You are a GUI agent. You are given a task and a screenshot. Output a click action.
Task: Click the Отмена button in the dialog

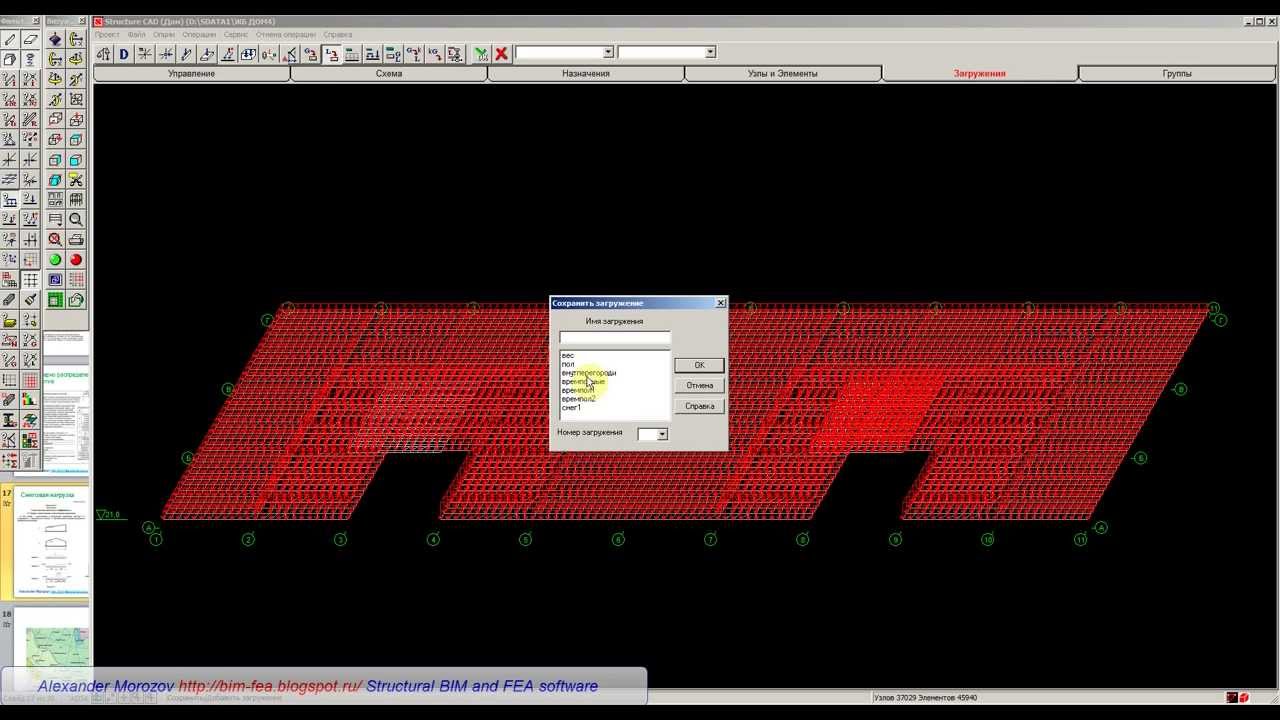(699, 385)
